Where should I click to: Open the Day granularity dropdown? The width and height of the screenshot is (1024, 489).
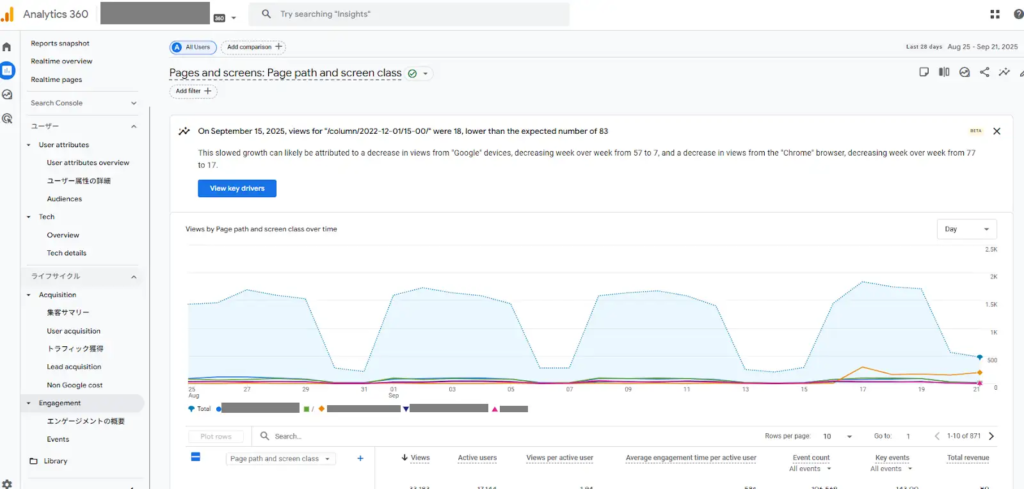[x=967, y=229]
